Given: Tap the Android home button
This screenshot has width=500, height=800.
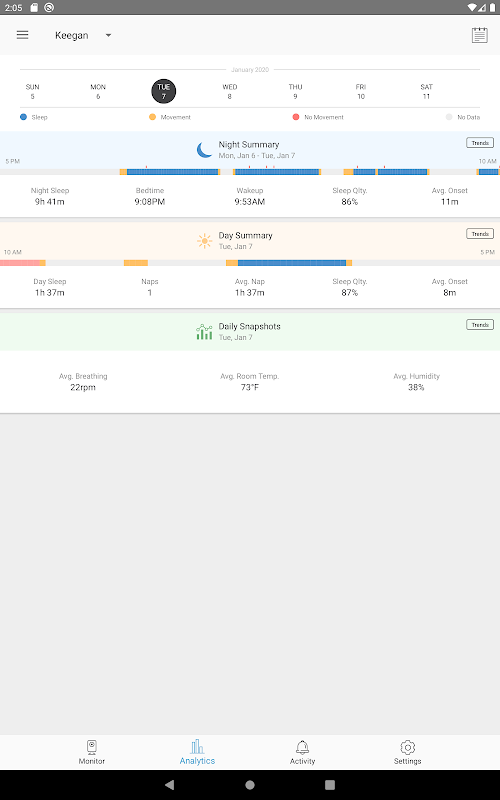Looking at the screenshot, I should [x=250, y=785].
